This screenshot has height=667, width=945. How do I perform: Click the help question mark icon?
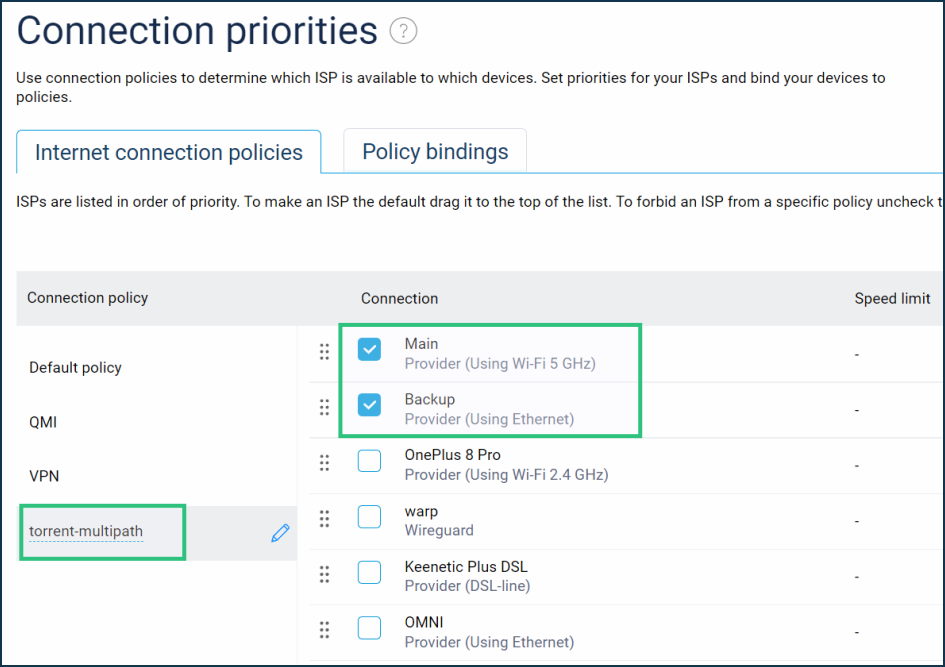pyautogui.click(x=403, y=31)
